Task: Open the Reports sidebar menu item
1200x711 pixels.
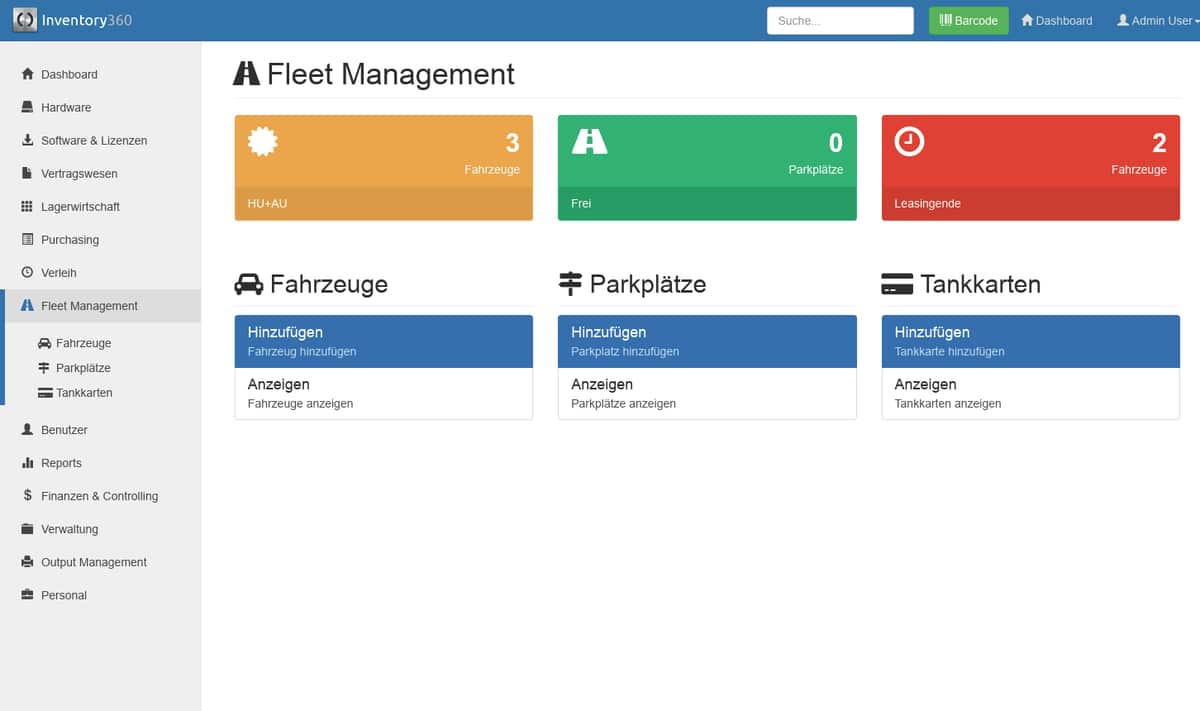Action: (60, 462)
